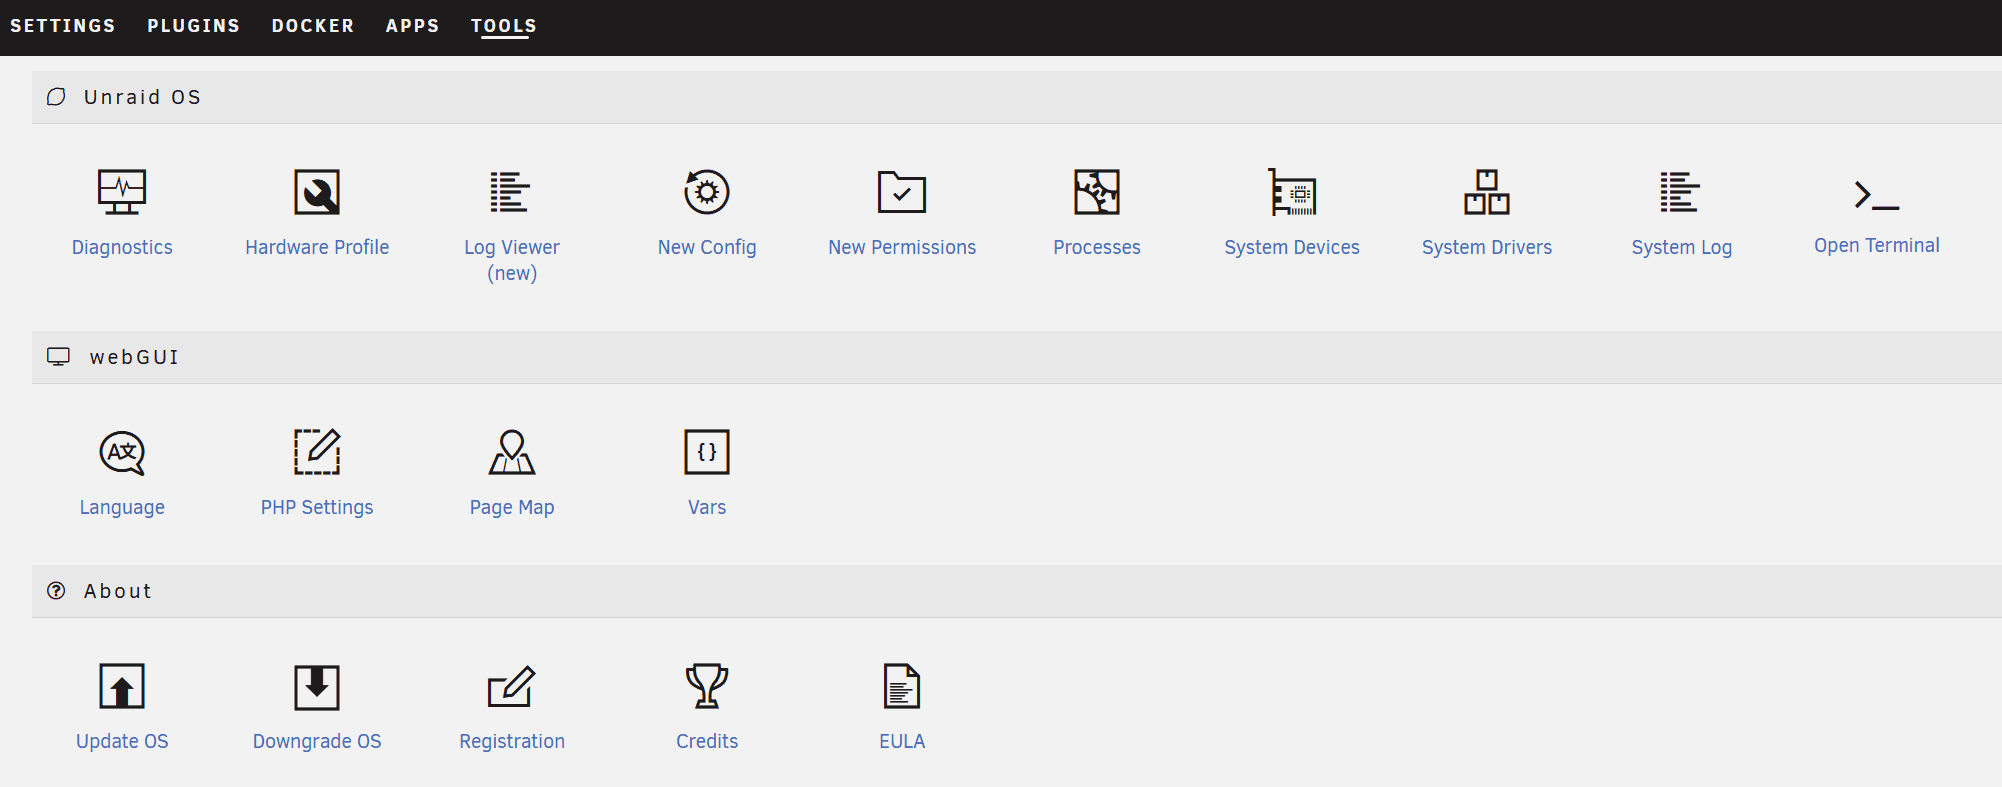Image resolution: width=2002 pixels, height=787 pixels.
Task: Follow the Credits text link
Action: coord(707,741)
